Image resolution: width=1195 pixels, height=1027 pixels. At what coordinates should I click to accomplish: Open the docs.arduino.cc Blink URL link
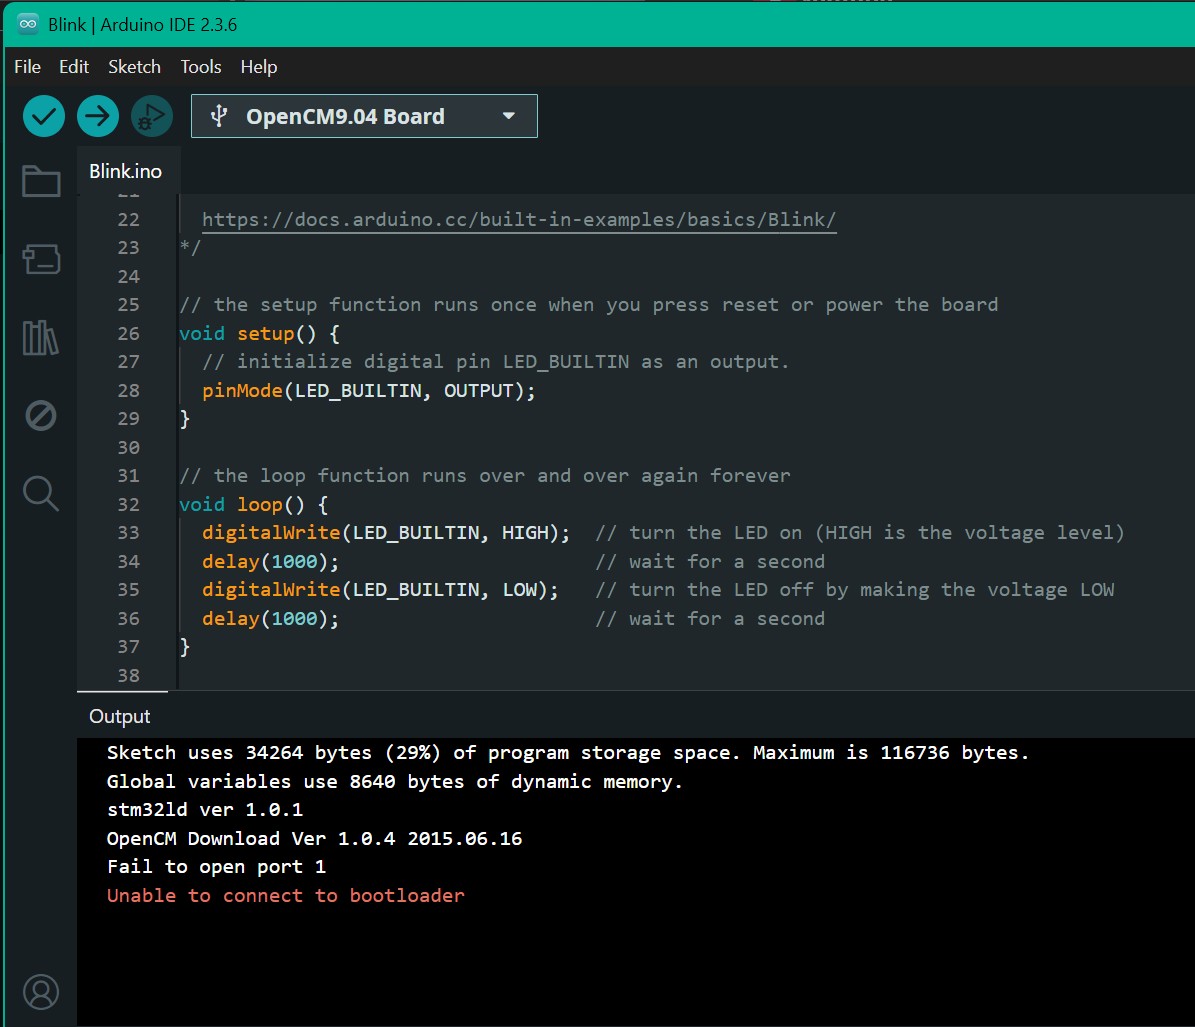(519, 219)
